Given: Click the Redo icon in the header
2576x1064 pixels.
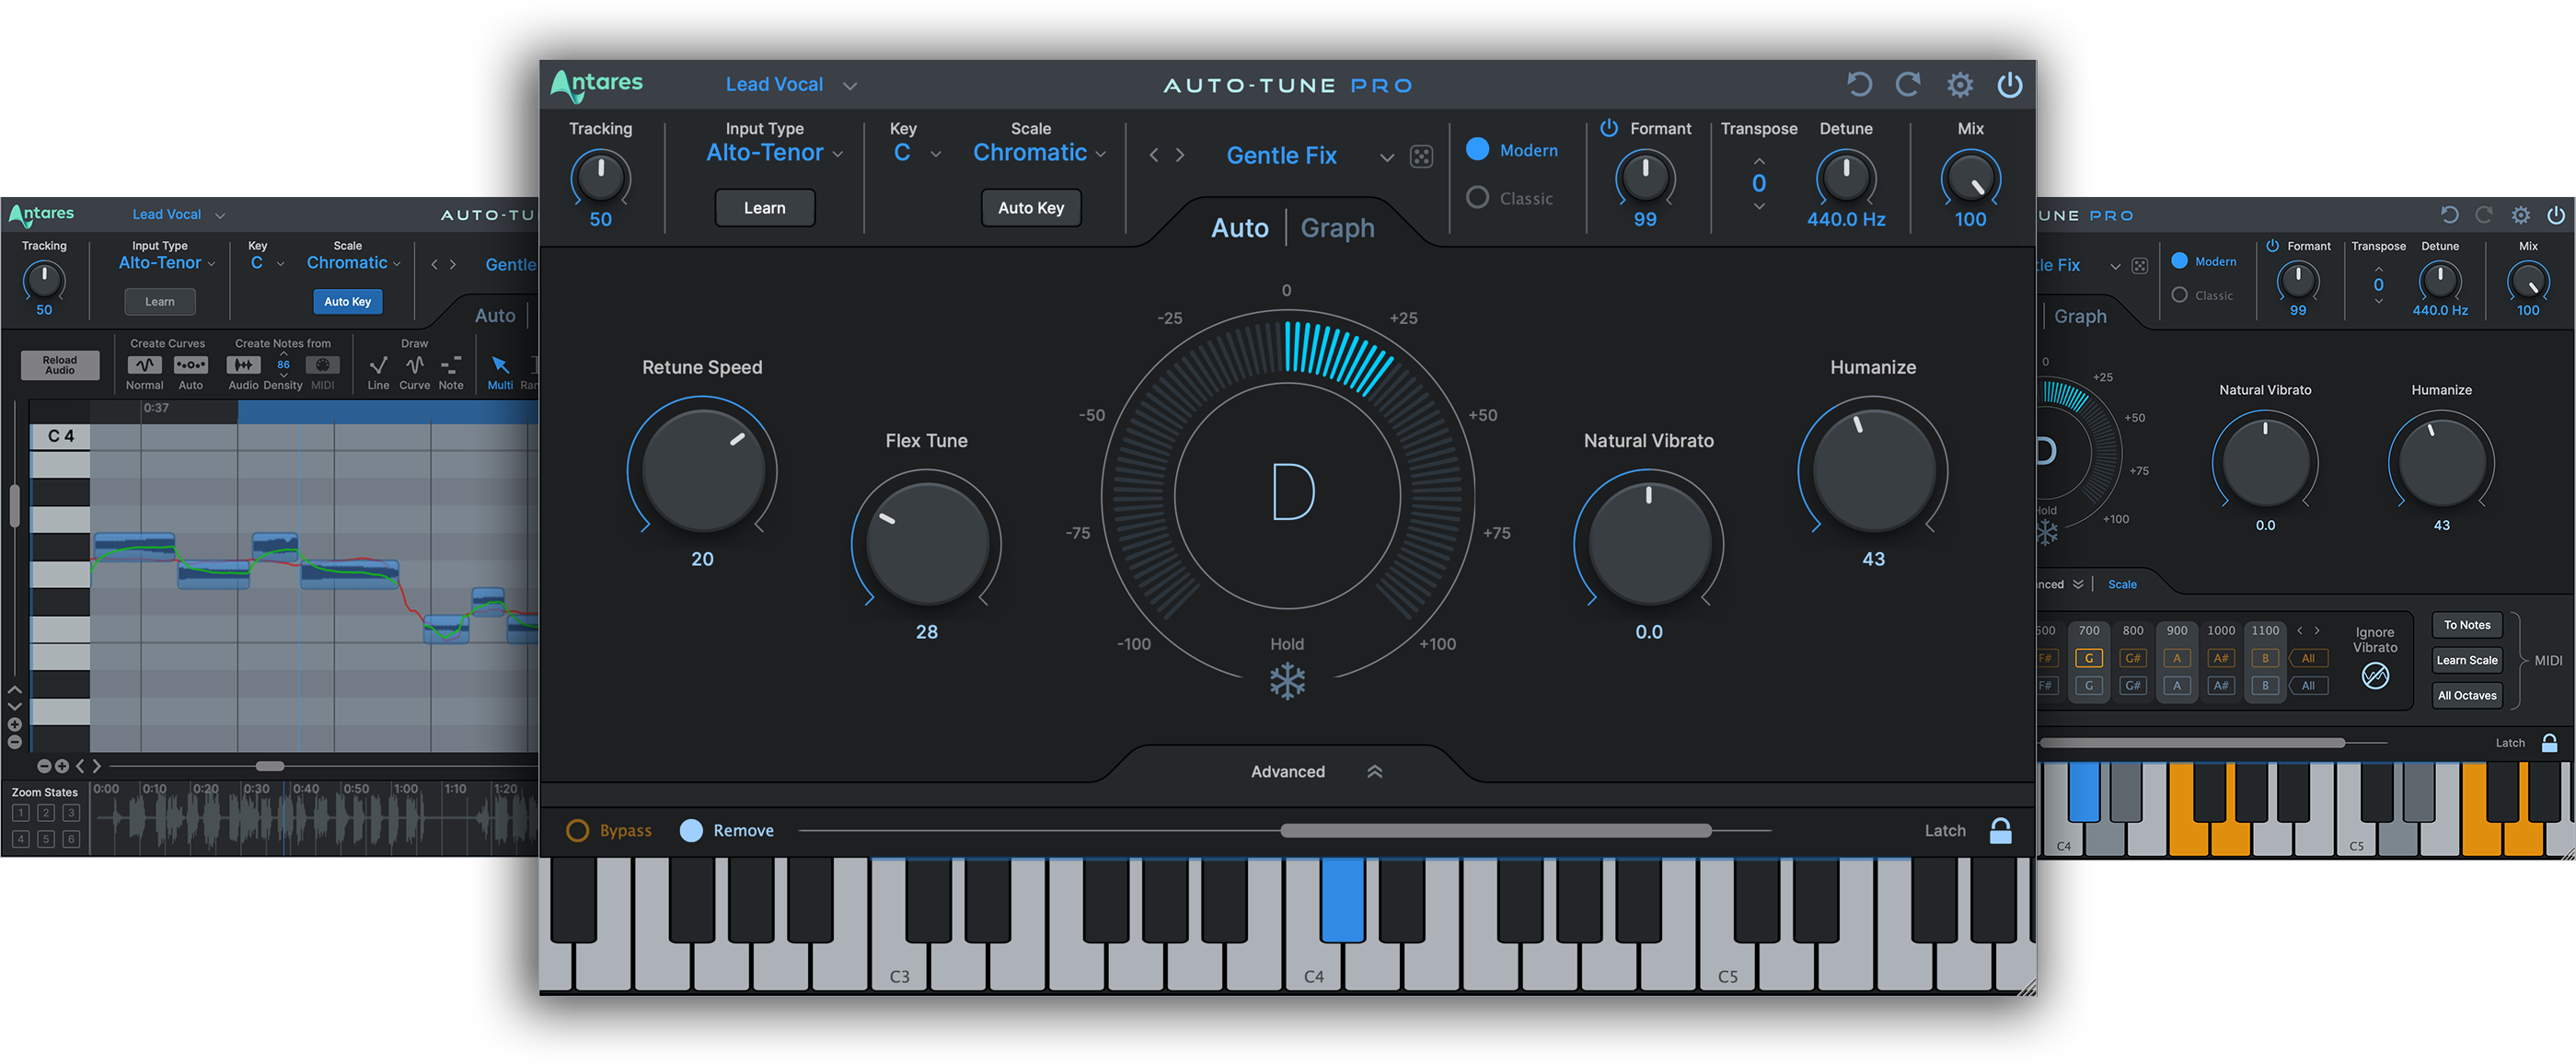Looking at the screenshot, I should click(1908, 84).
